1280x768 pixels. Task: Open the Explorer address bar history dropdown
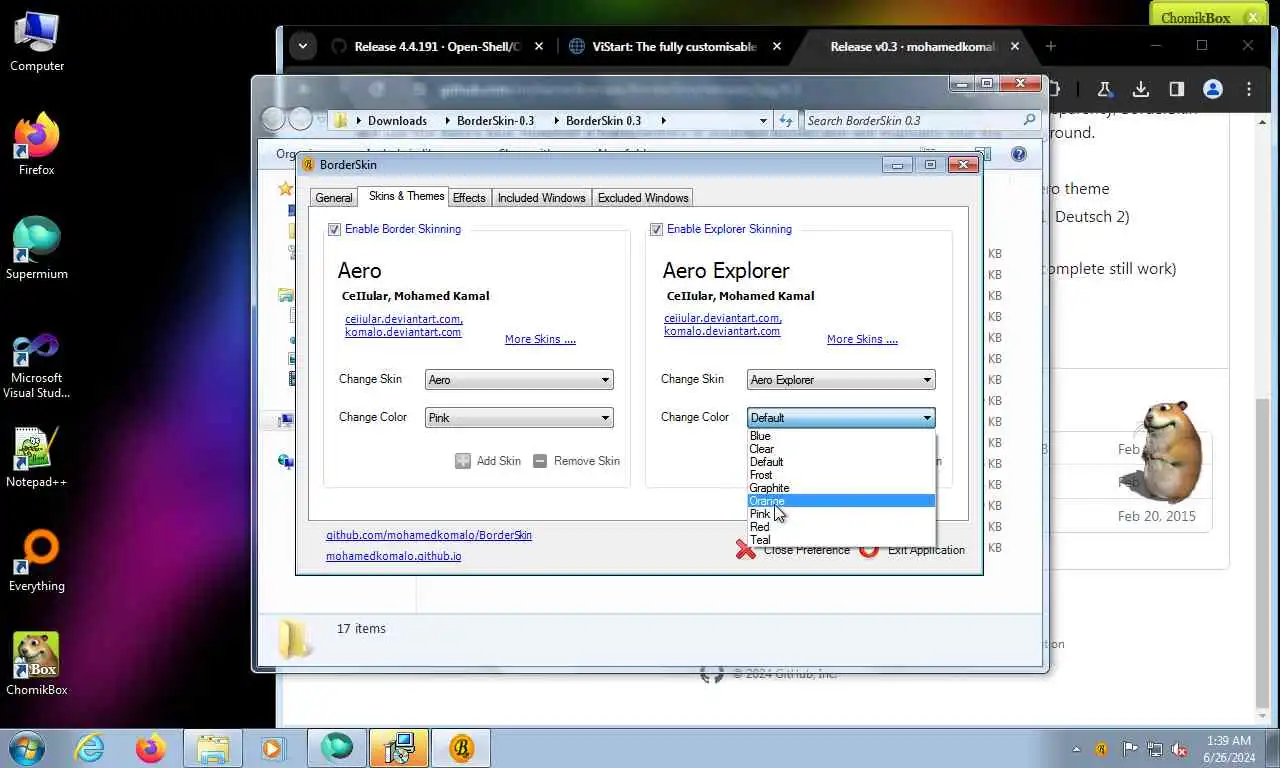(x=764, y=120)
